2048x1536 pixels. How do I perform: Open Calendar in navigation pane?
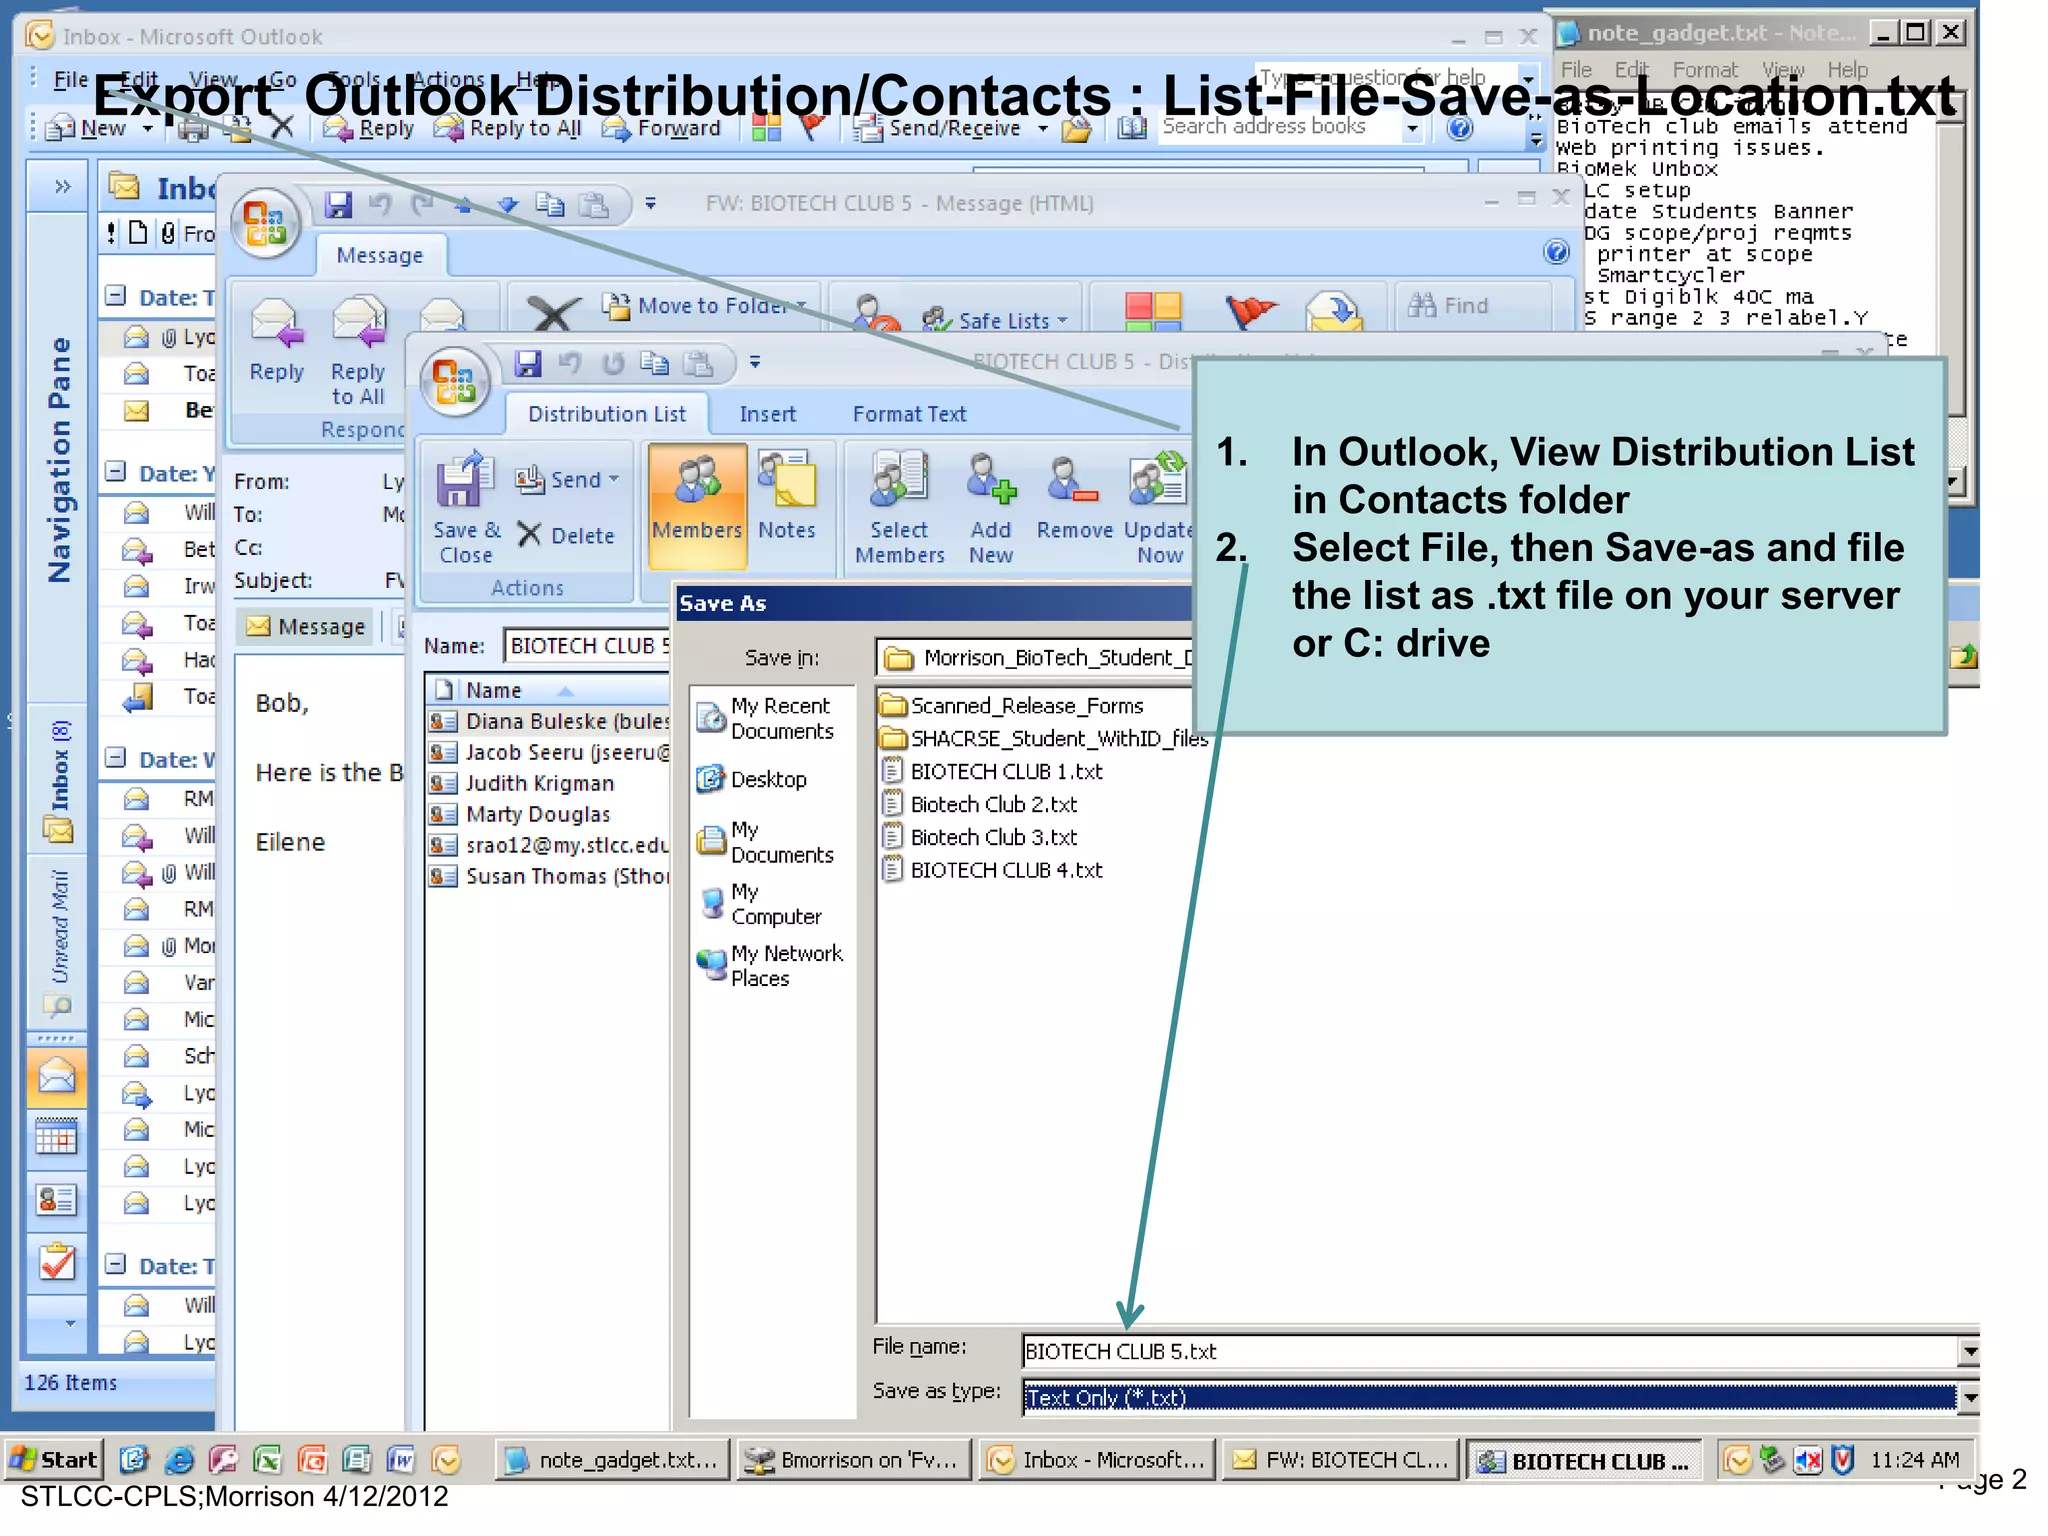click(x=56, y=1138)
